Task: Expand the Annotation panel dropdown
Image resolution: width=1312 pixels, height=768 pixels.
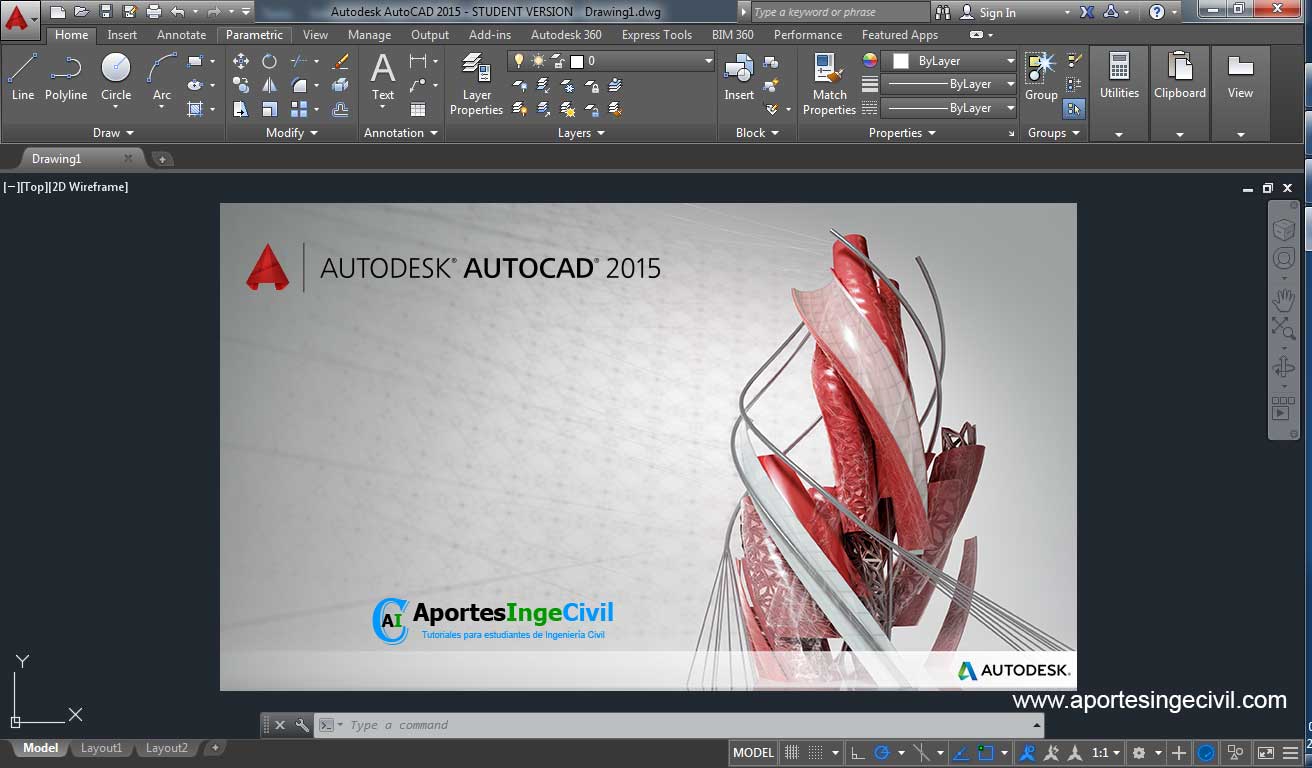Action: pyautogui.click(x=400, y=133)
